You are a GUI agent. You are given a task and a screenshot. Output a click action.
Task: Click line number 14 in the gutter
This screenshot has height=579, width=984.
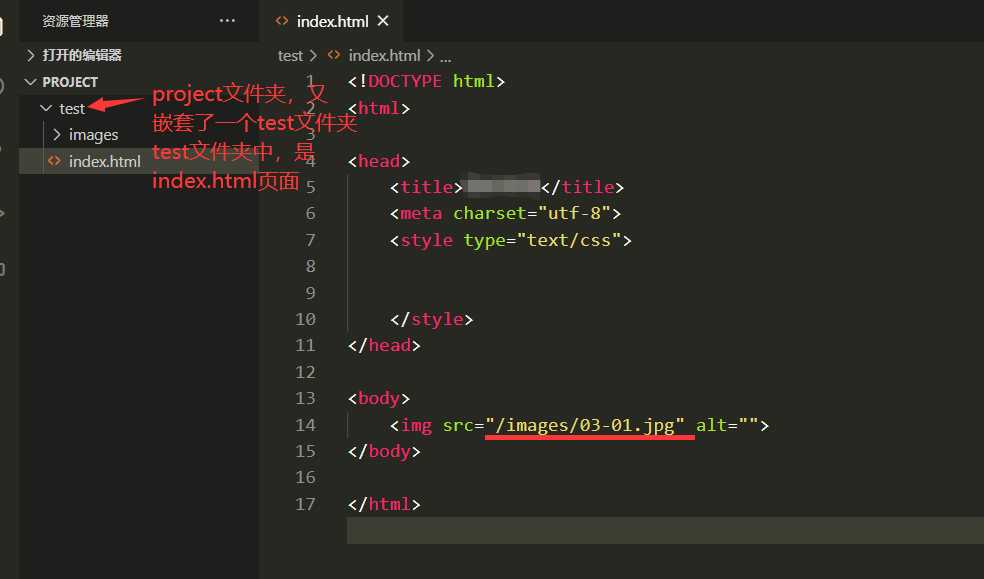[x=305, y=425]
